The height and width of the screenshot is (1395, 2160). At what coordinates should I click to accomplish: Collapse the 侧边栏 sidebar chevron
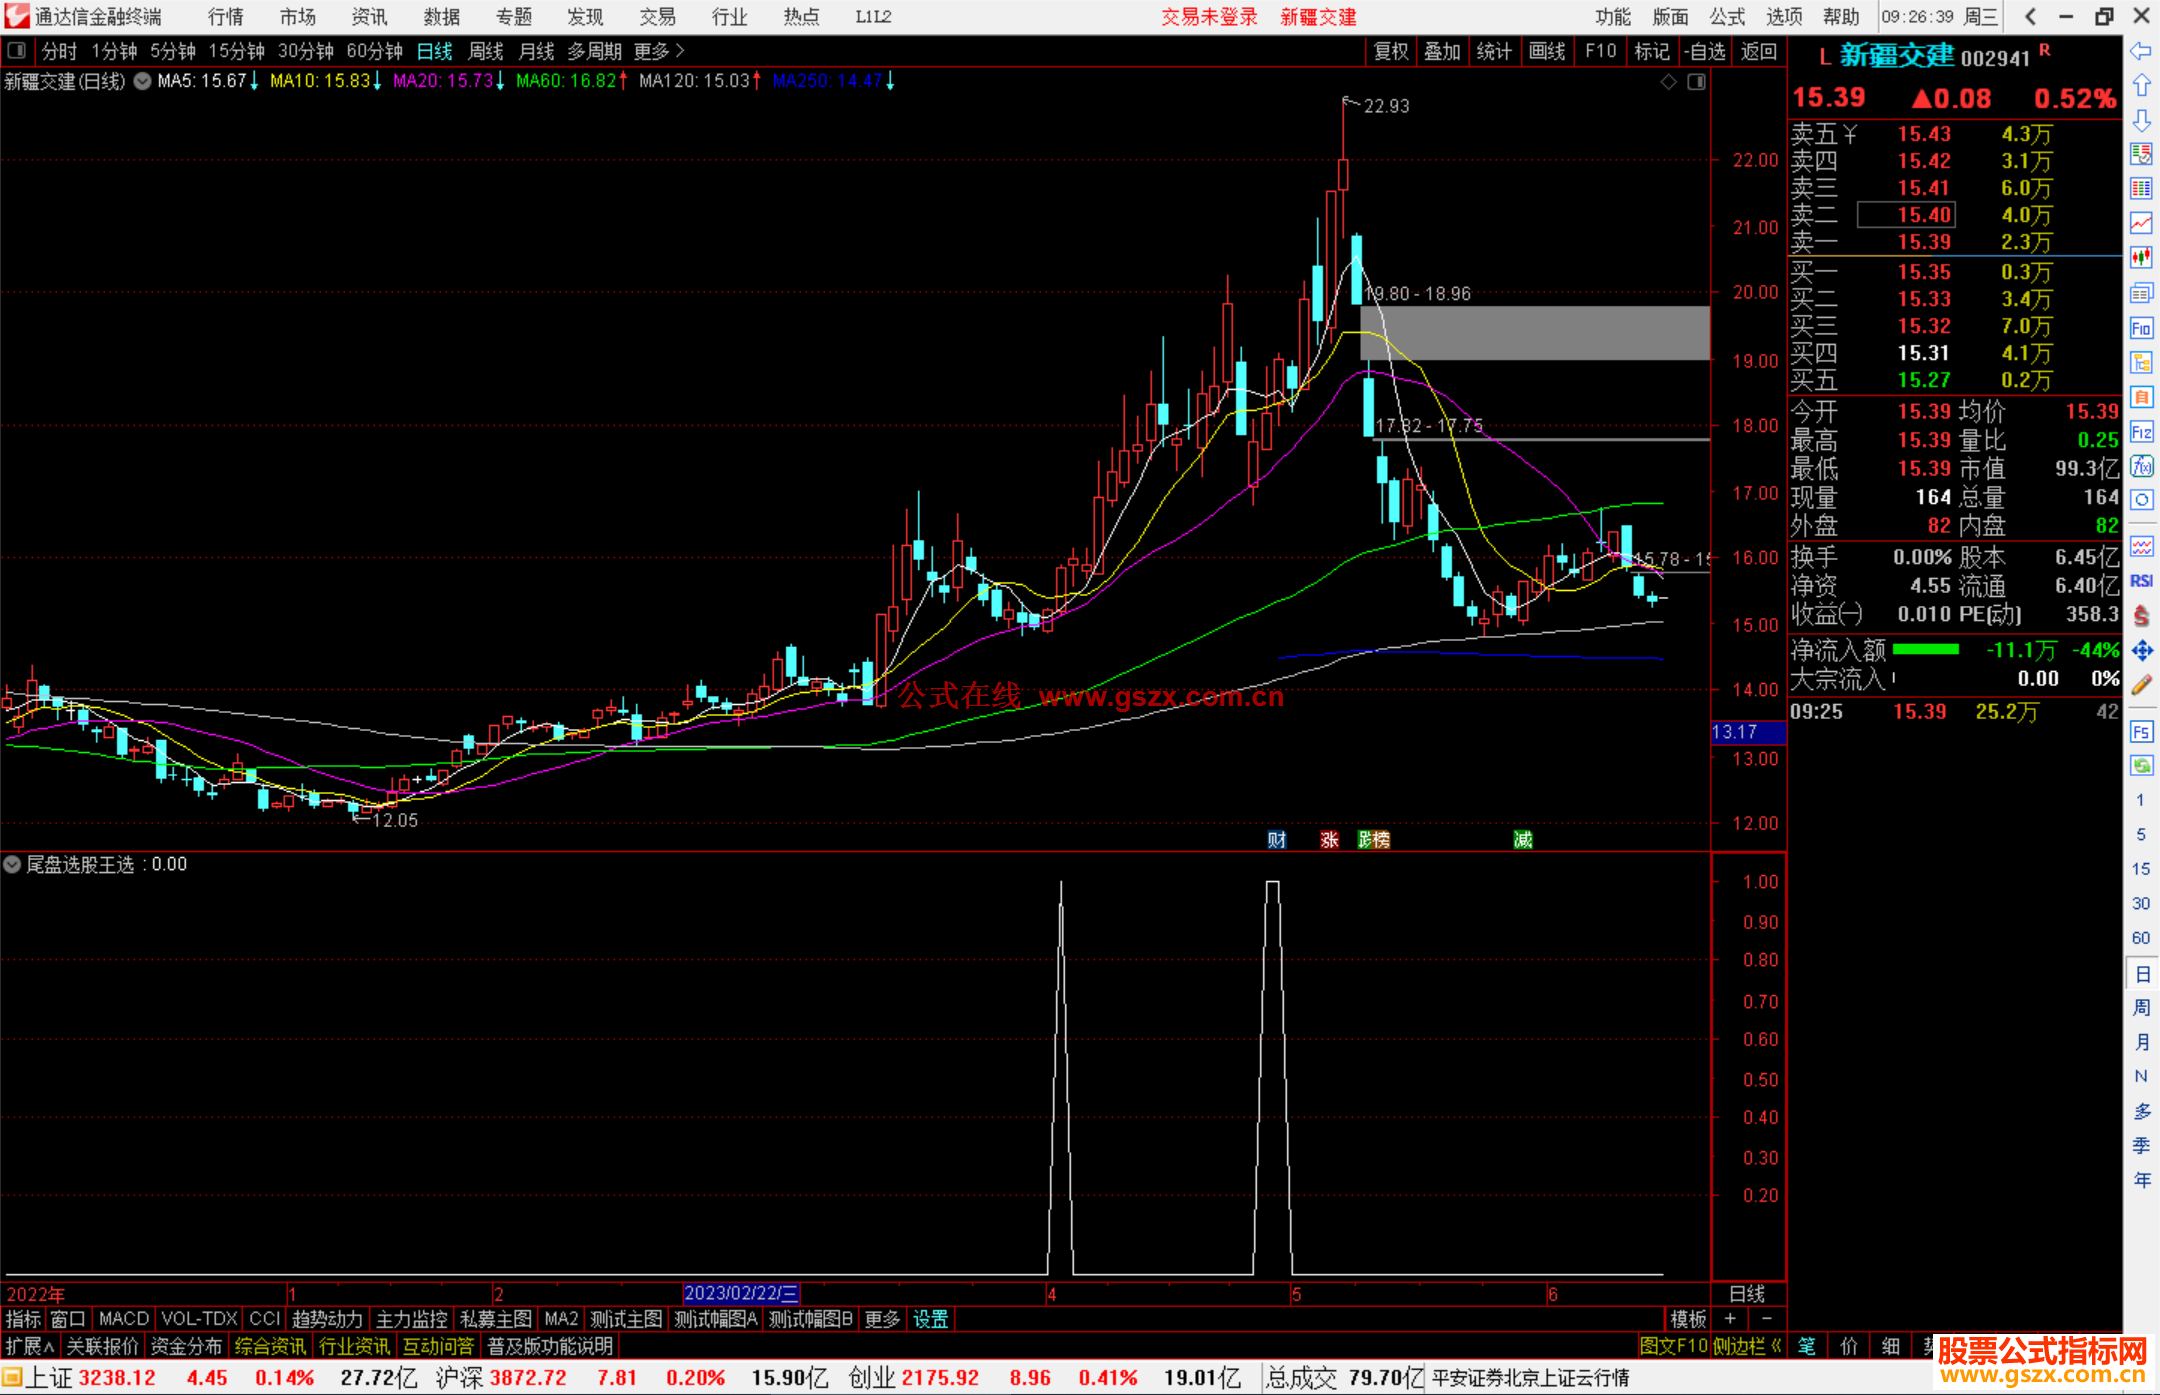point(1776,1346)
